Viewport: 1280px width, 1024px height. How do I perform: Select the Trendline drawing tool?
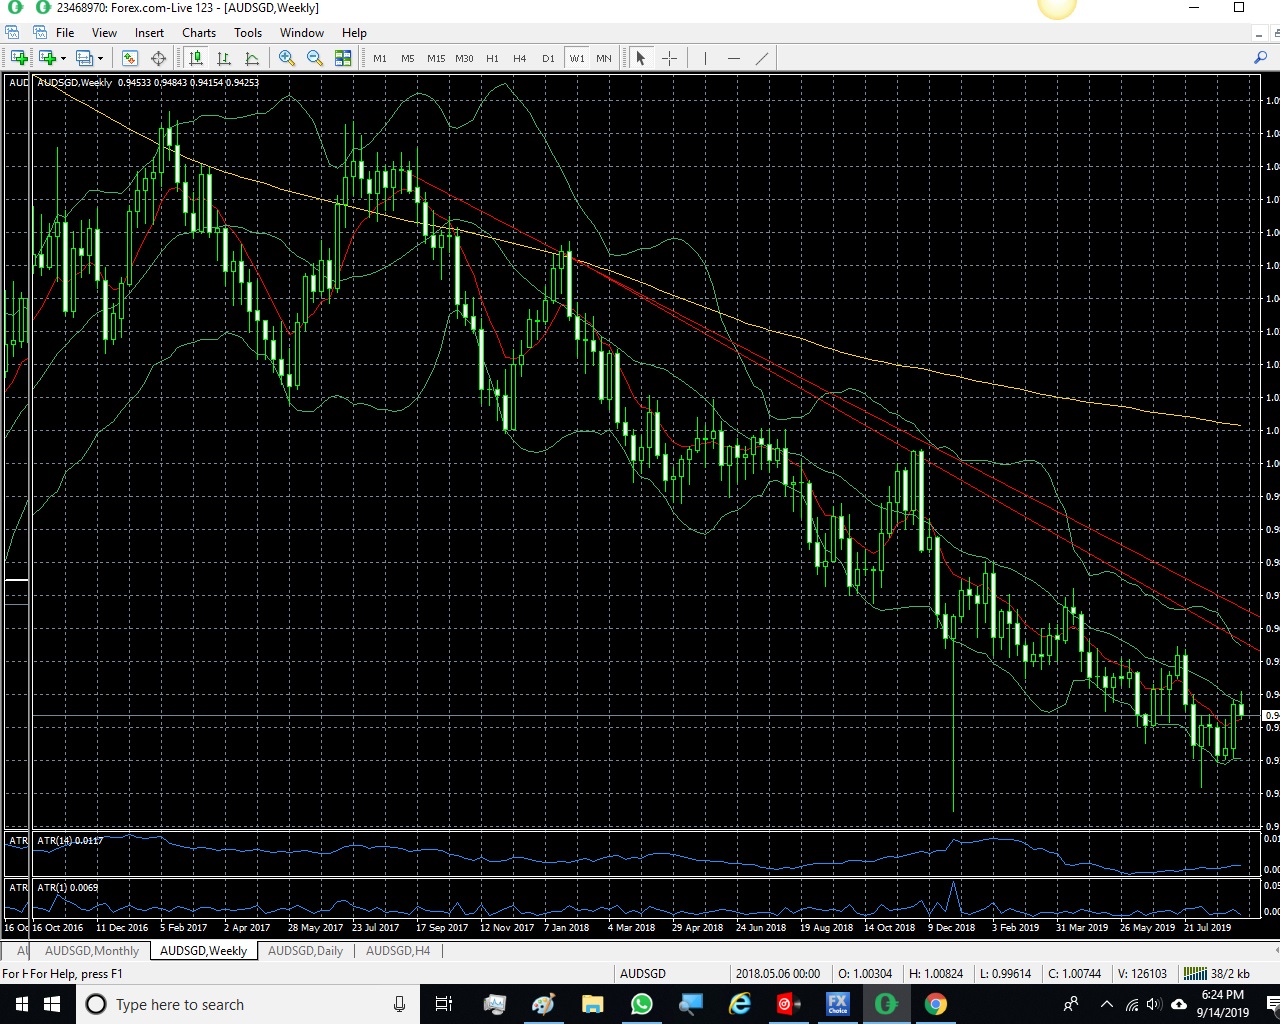click(762, 58)
